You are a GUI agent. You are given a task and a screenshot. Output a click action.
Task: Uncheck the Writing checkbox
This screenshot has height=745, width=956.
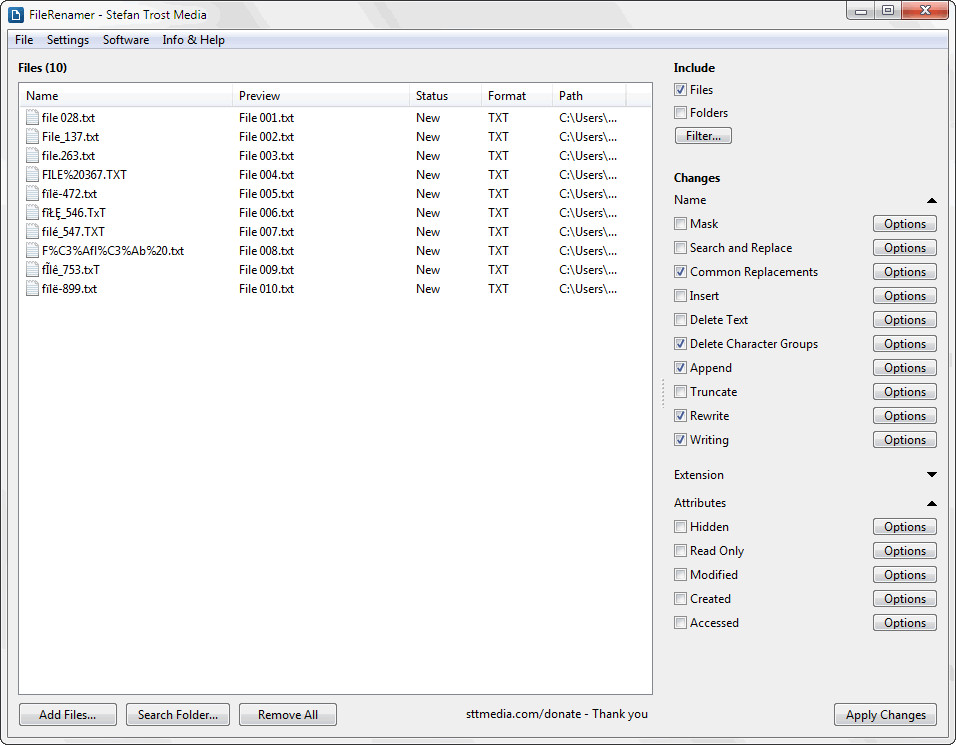(680, 440)
